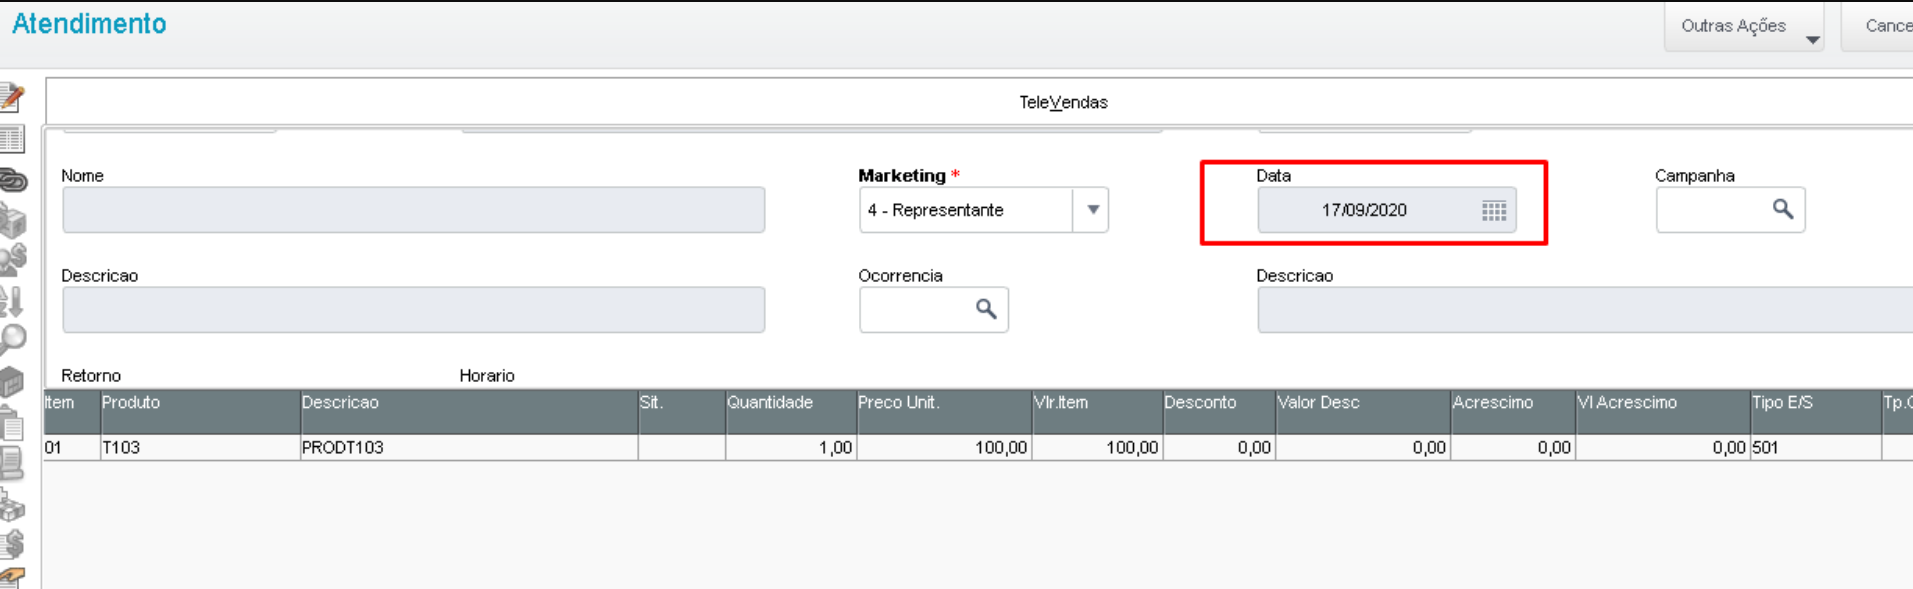The width and height of the screenshot is (1913, 589).
Task: Click the Produto column header
Action: click(x=199, y=411)
